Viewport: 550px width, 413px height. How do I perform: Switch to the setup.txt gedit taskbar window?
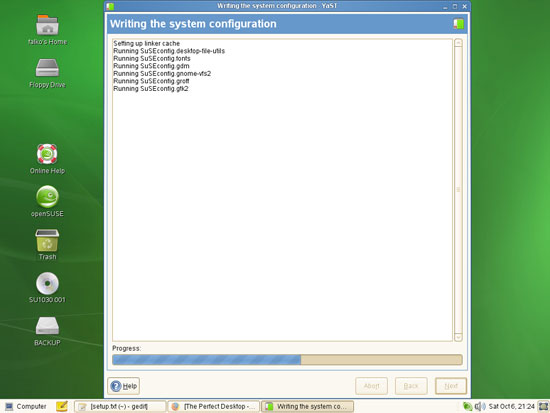point(120,406)
